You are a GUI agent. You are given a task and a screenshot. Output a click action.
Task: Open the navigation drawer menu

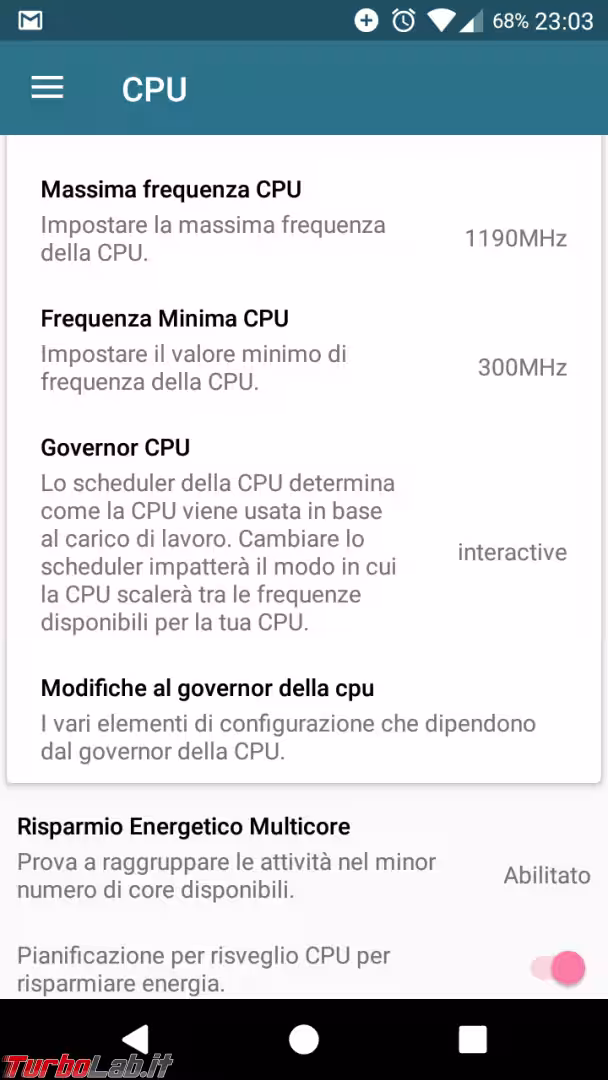pos(46,88)
